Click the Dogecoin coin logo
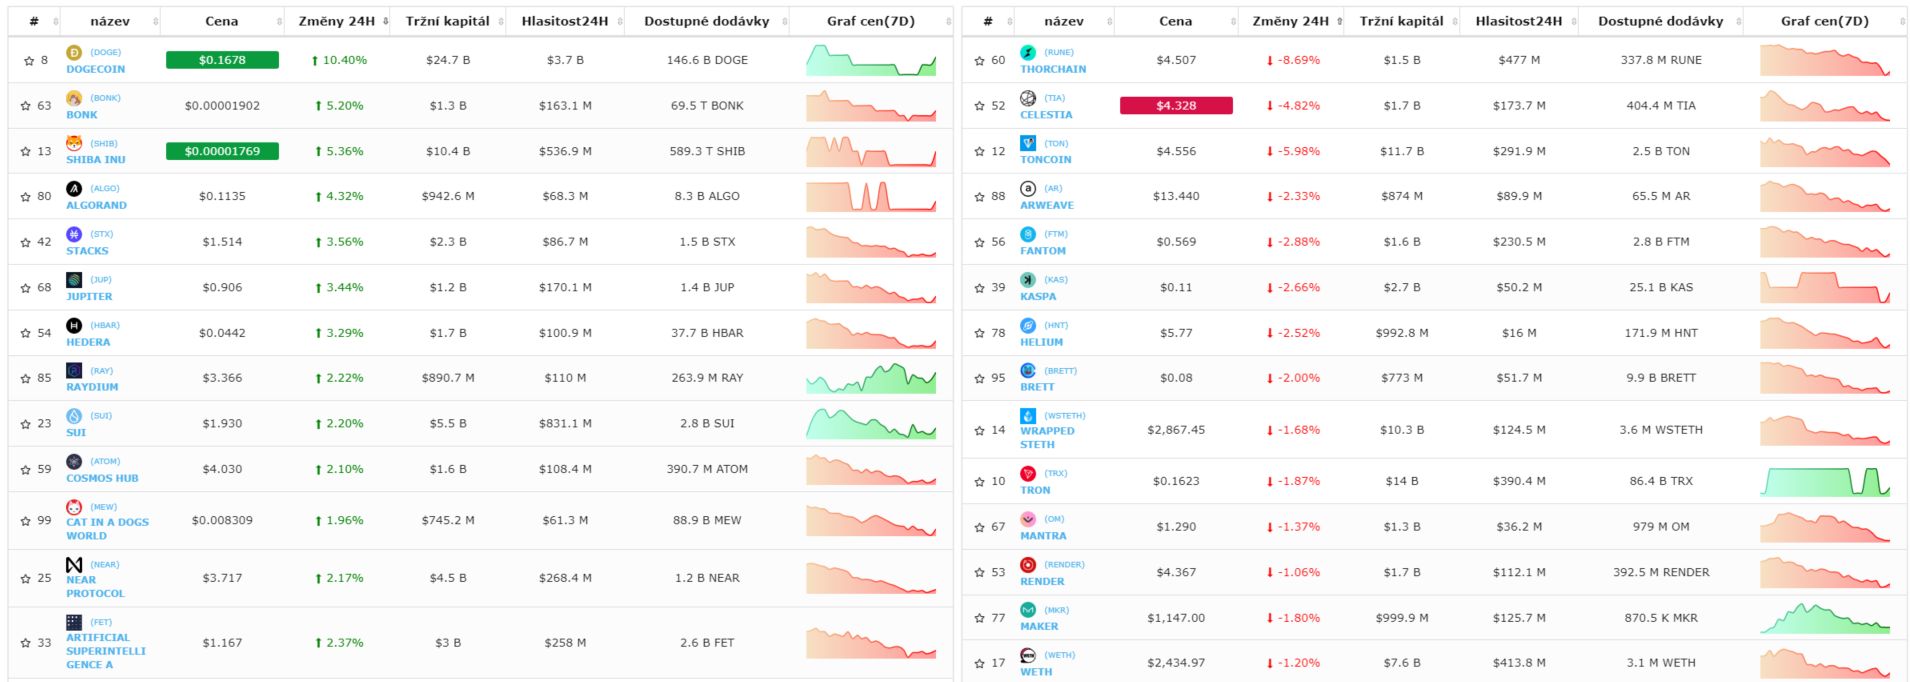 coord(74,52)
